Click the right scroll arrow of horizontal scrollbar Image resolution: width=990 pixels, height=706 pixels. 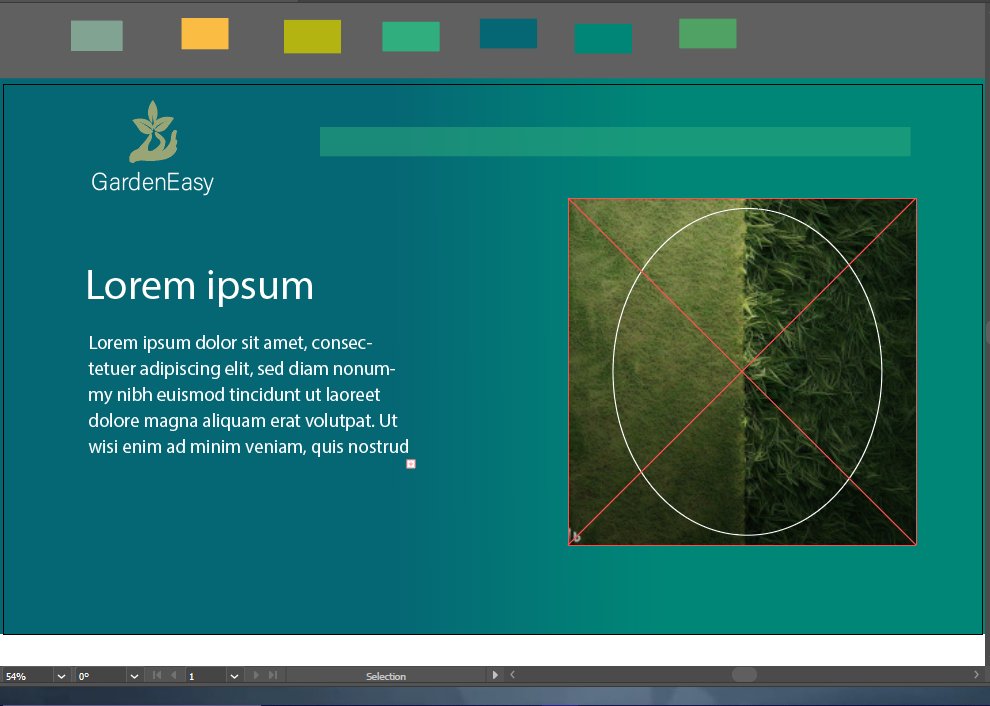click(x=976, y=675)
